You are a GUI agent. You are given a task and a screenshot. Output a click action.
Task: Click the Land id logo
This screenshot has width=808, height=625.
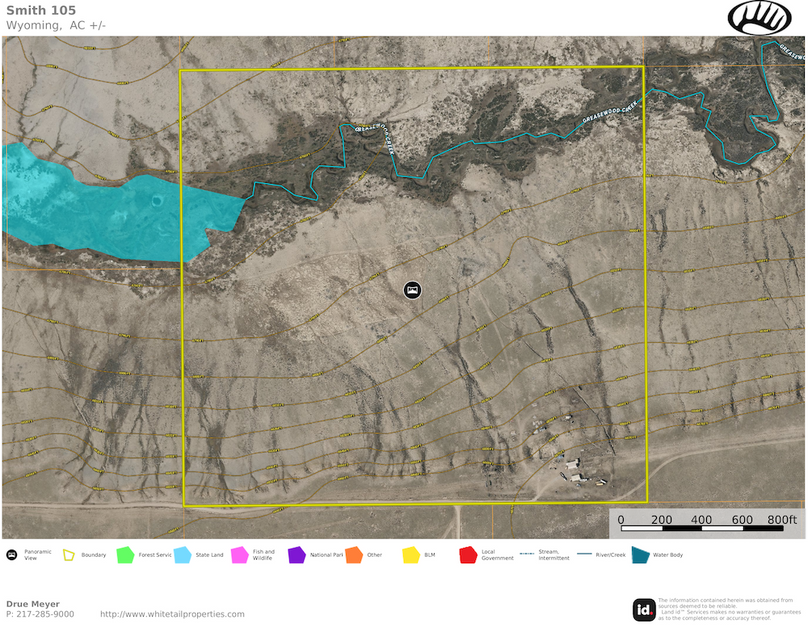coord(644,609)
